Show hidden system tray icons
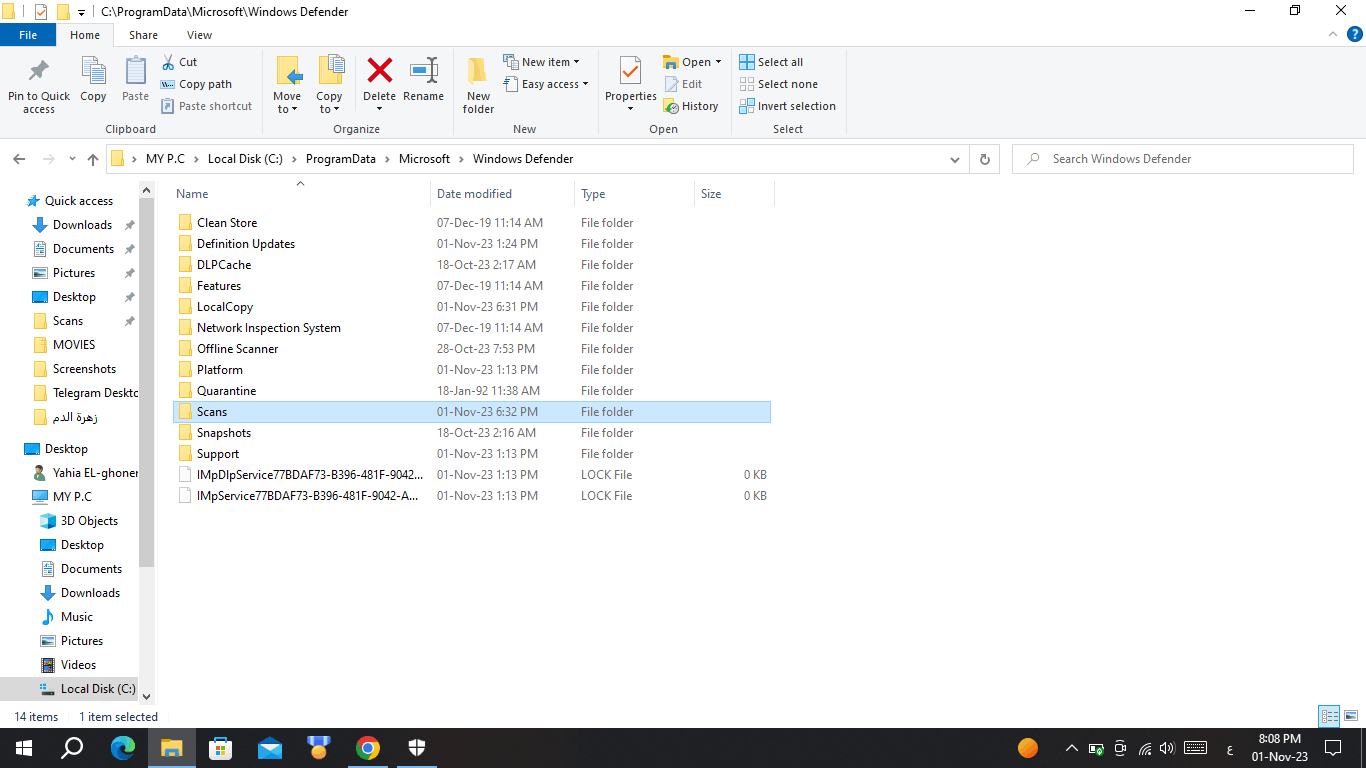Viewport: 1366px width, 768px height. pos(1072,748)
